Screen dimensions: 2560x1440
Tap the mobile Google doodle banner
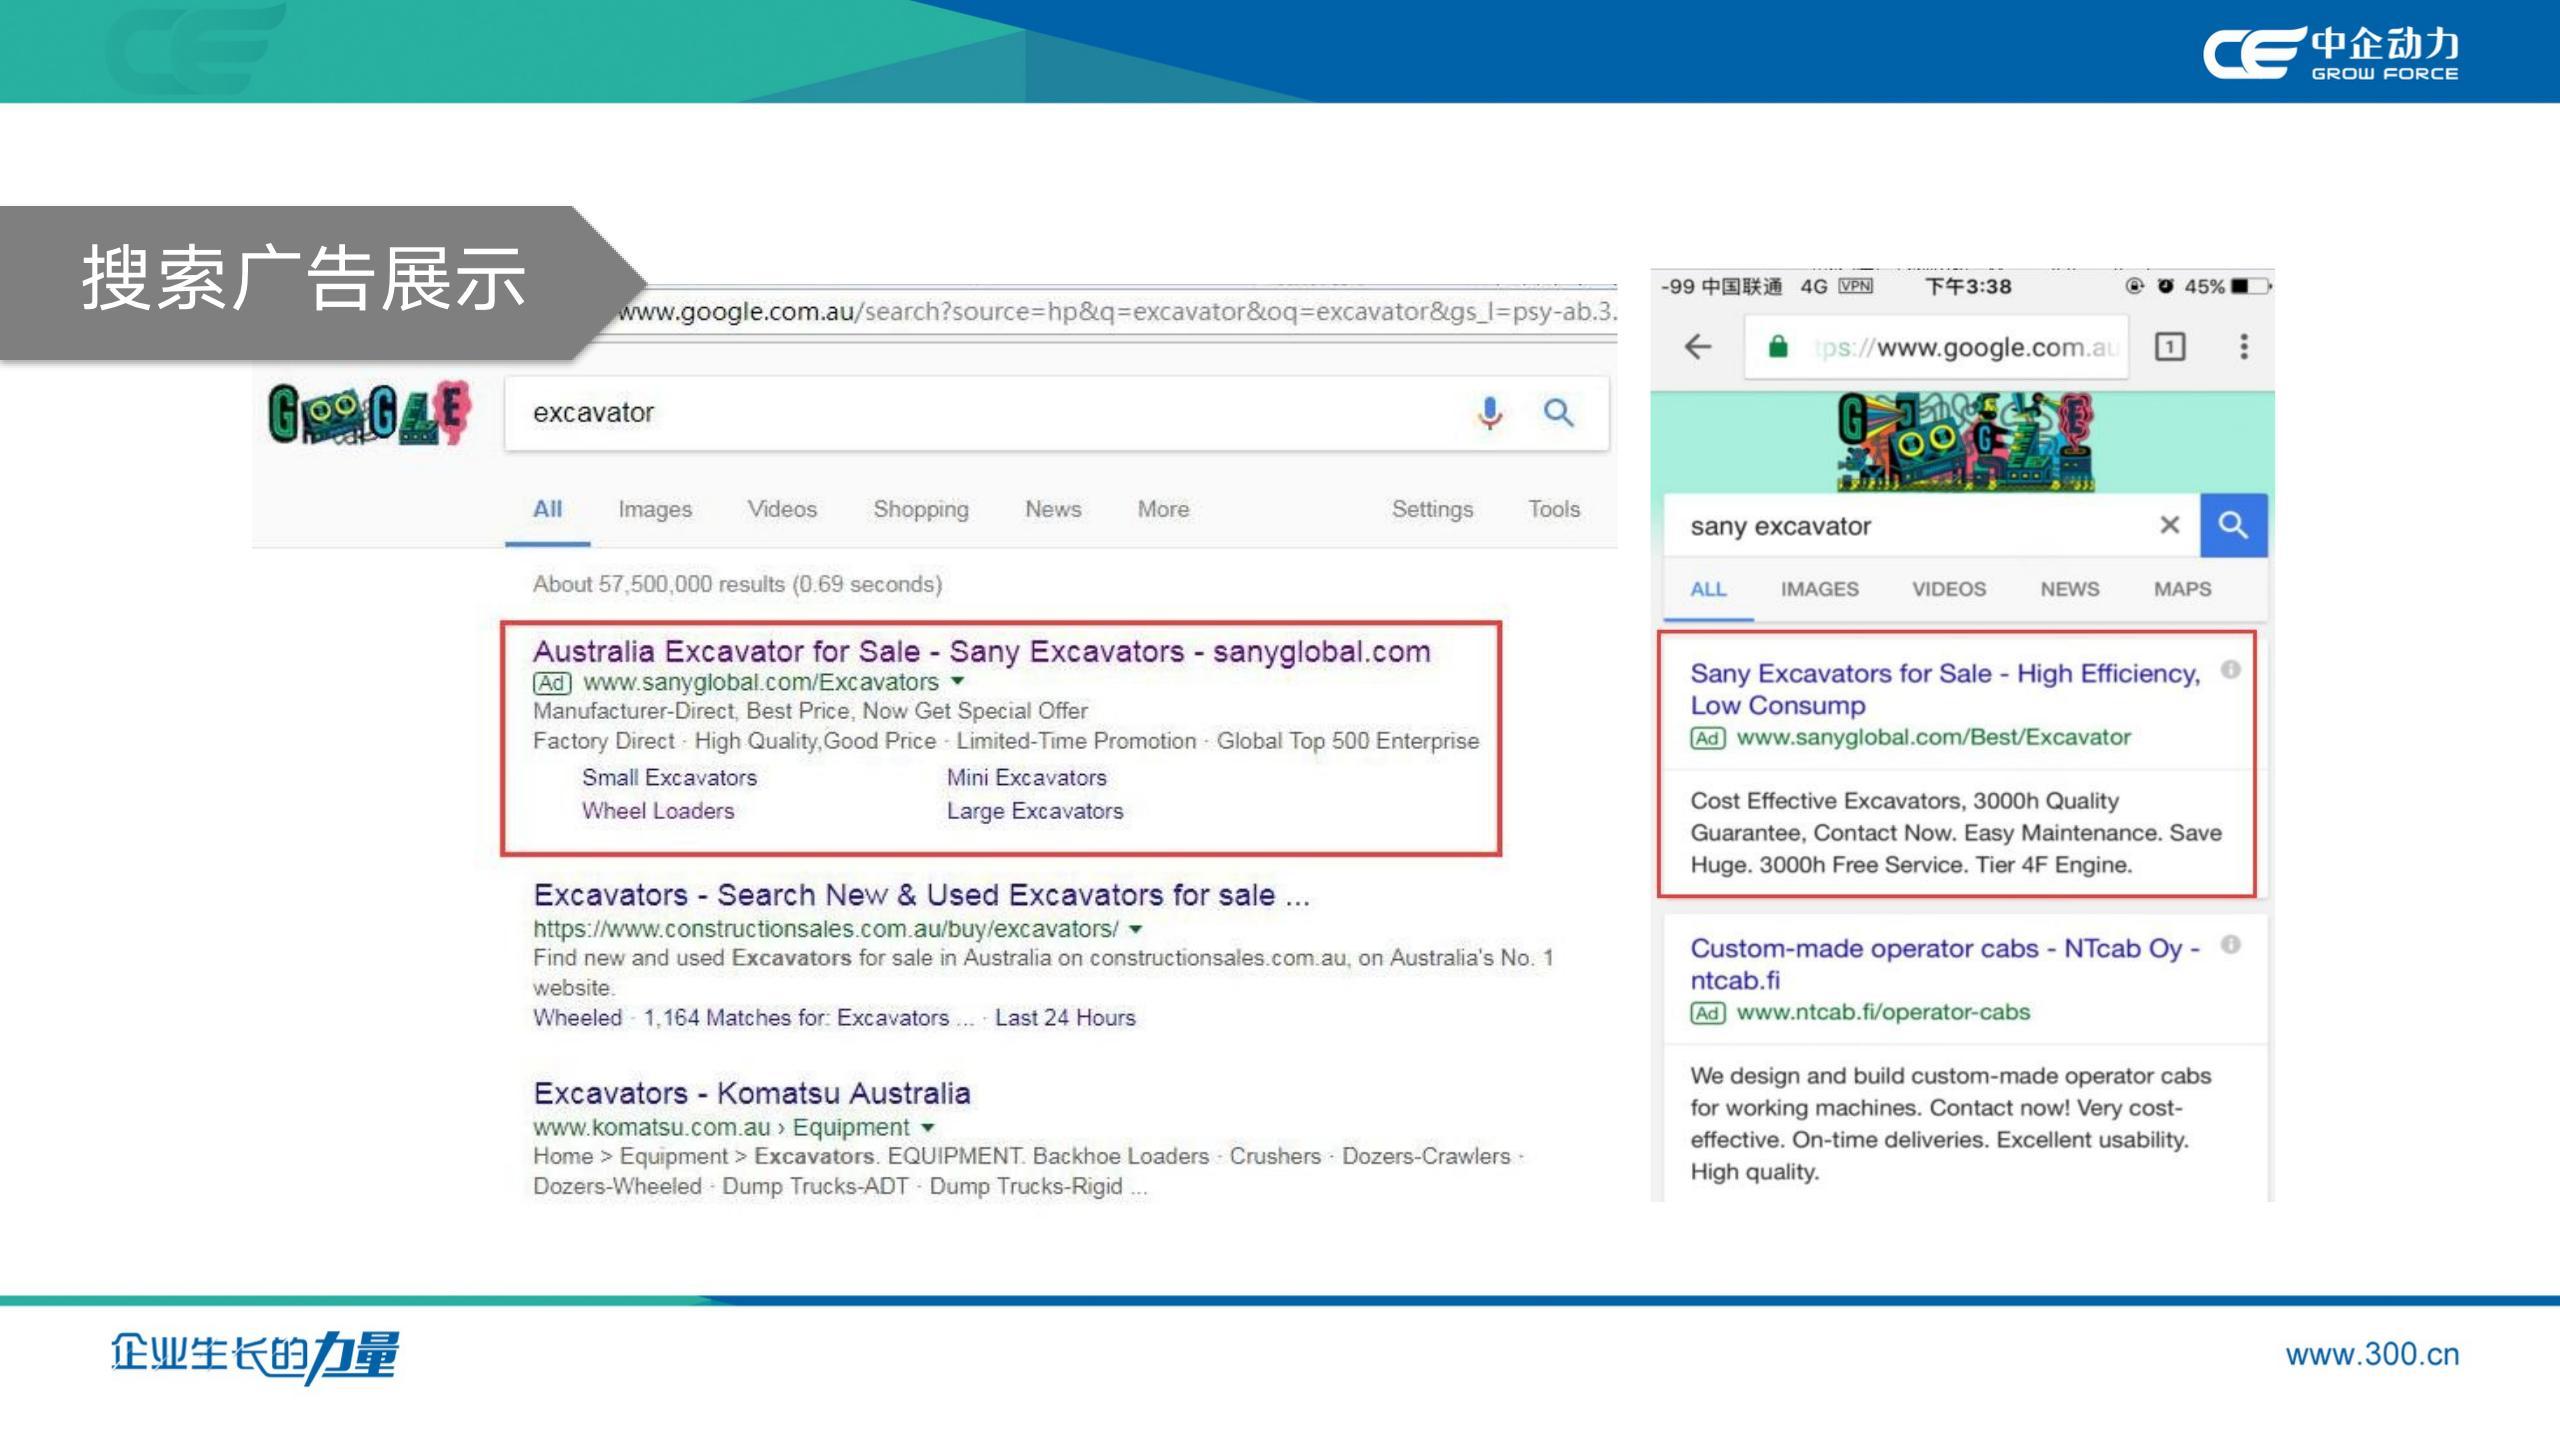click(x=1964, y=441)
